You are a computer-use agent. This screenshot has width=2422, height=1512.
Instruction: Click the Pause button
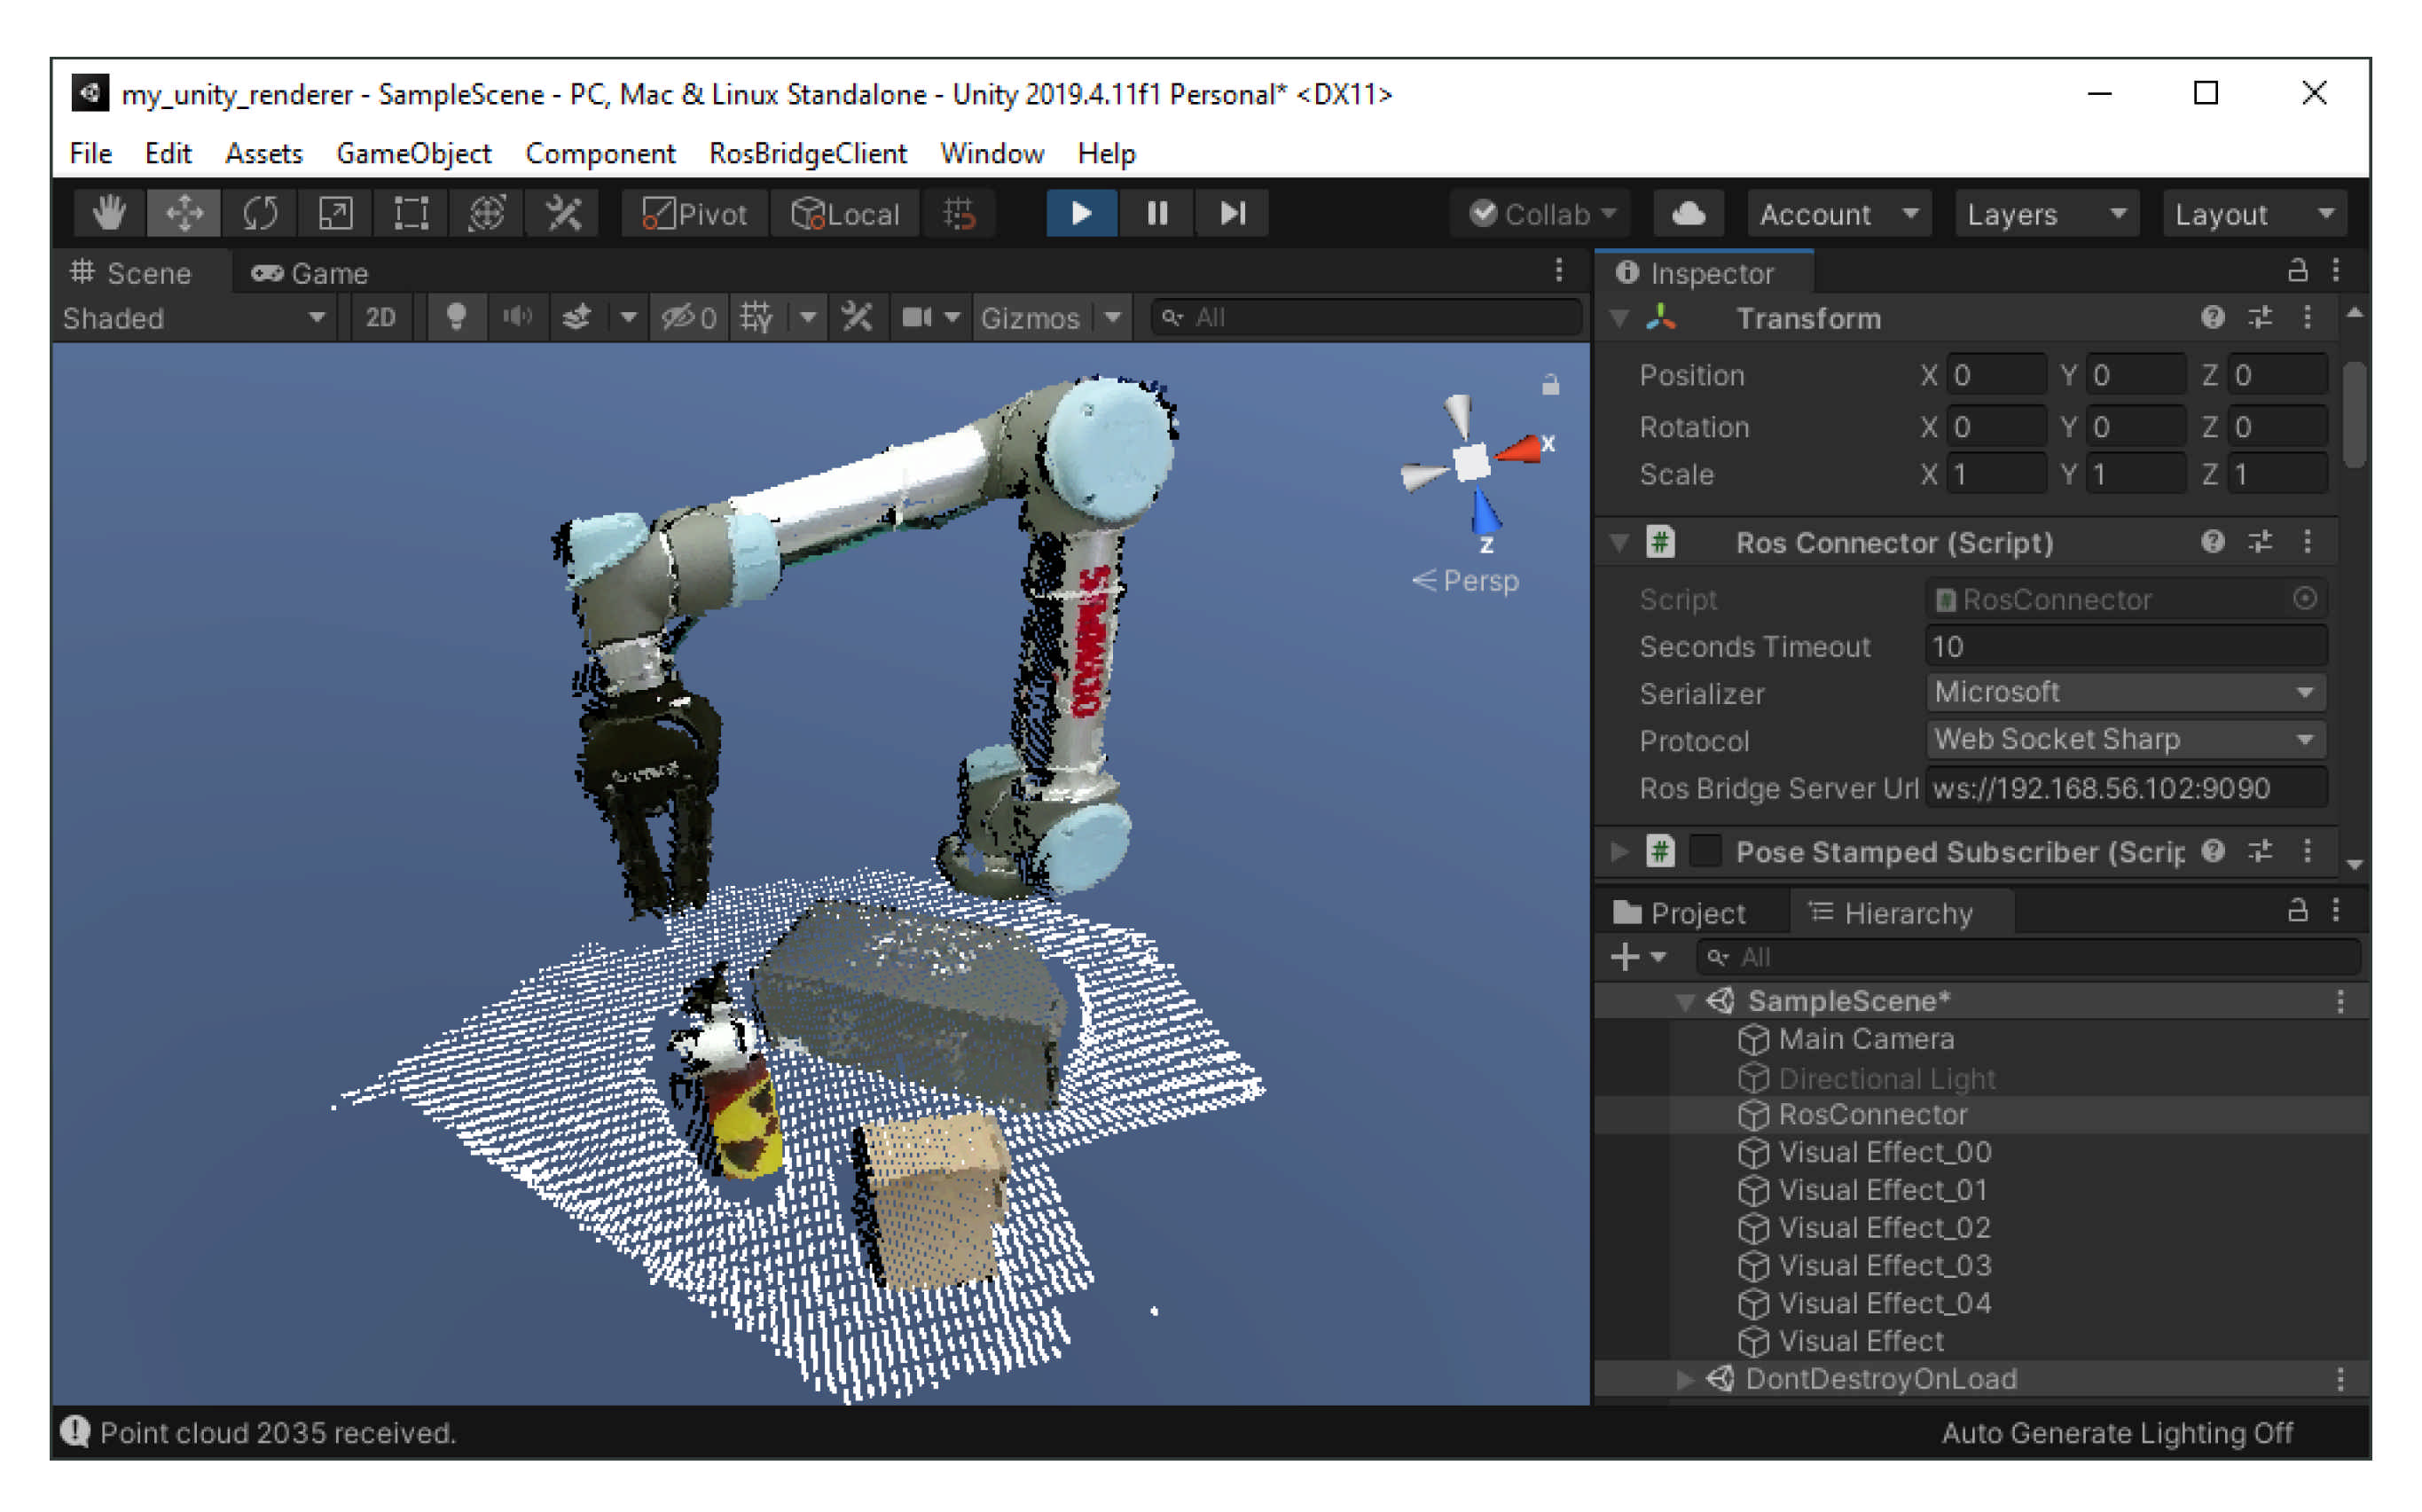(x=1158, y=214)
